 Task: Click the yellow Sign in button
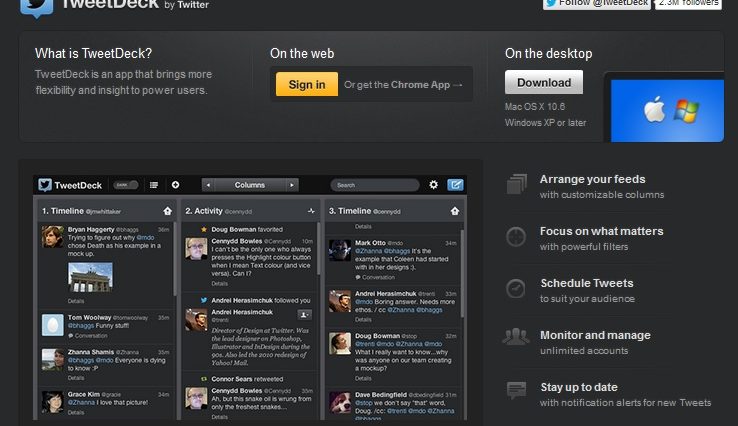(307, 84)
